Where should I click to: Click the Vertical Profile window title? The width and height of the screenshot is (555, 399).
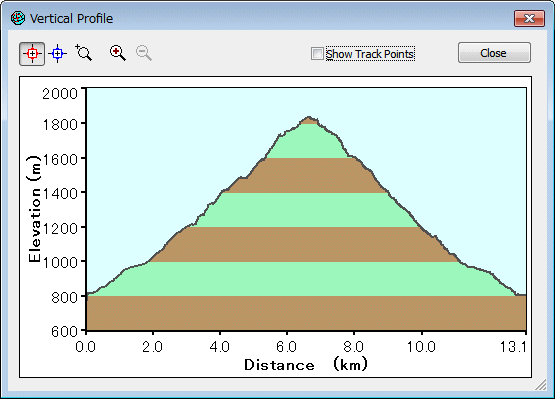click(71, 18)
